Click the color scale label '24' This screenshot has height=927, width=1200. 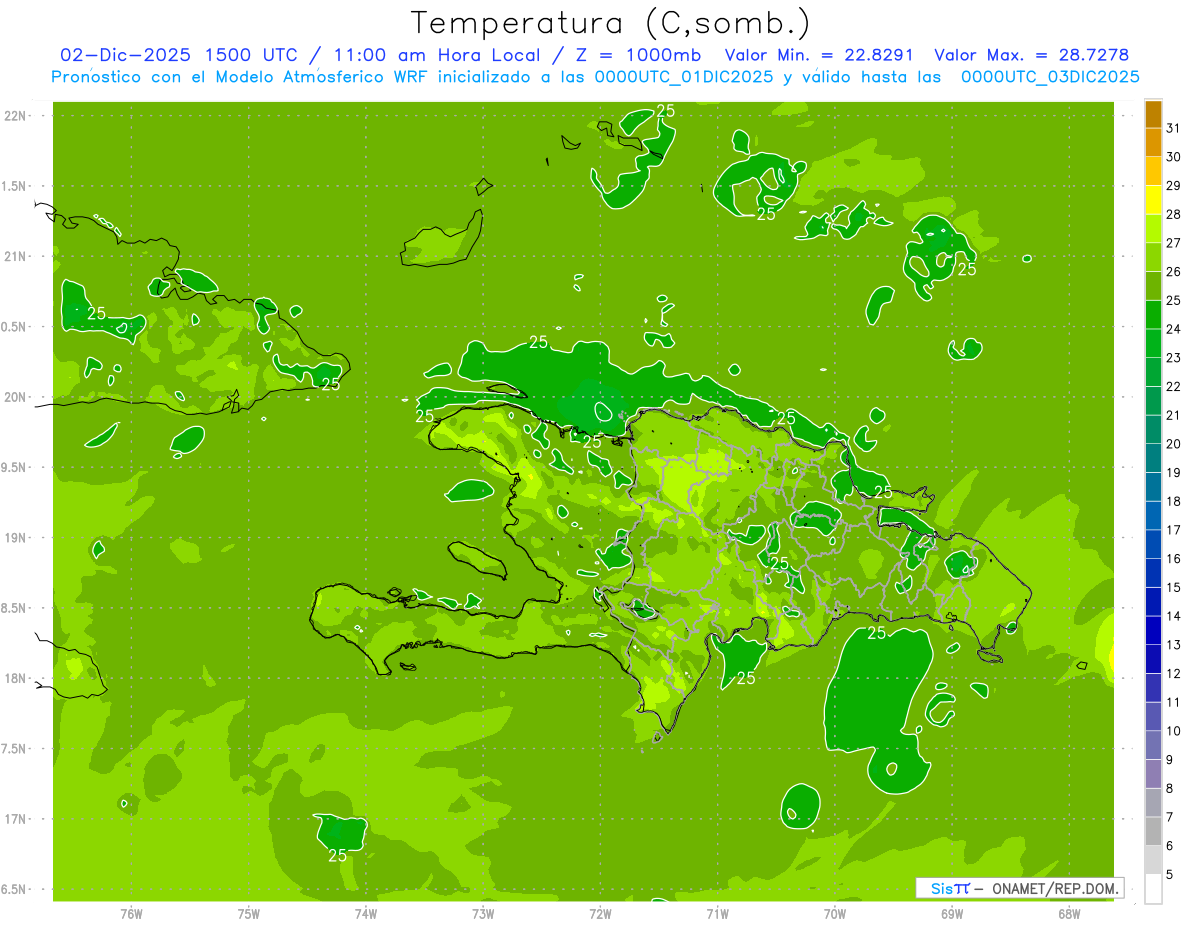tap(1174, 329)
